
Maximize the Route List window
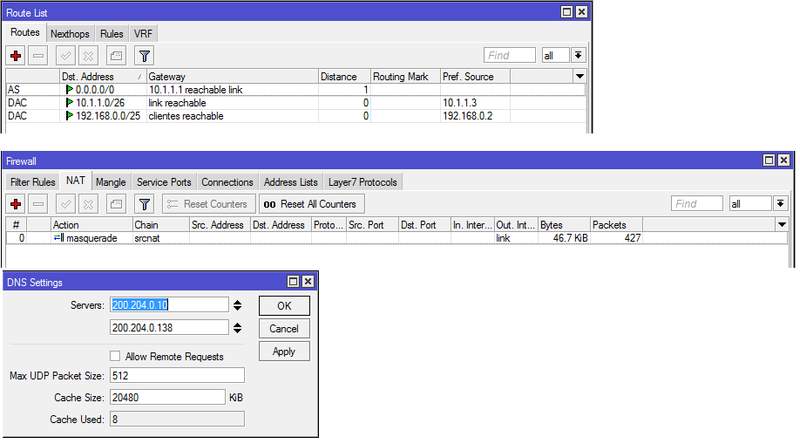coord(566,12)
